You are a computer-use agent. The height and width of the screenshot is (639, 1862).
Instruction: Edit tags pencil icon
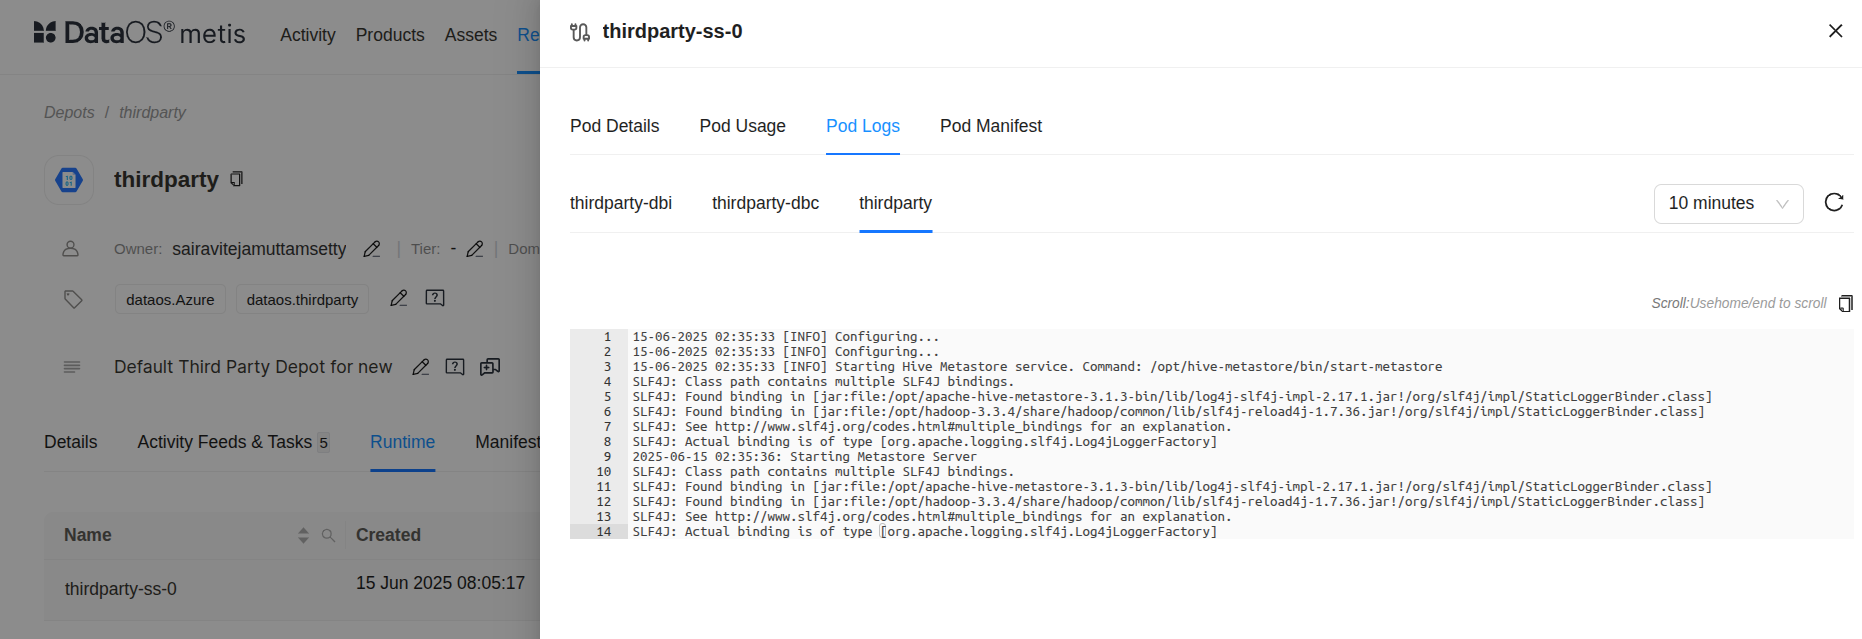(x=398, y=298)
